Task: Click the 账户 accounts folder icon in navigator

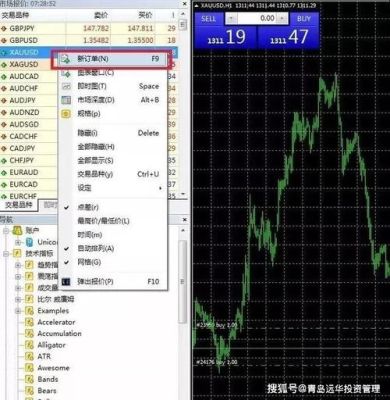Action: pyautogui.click(x=17, y=230)
